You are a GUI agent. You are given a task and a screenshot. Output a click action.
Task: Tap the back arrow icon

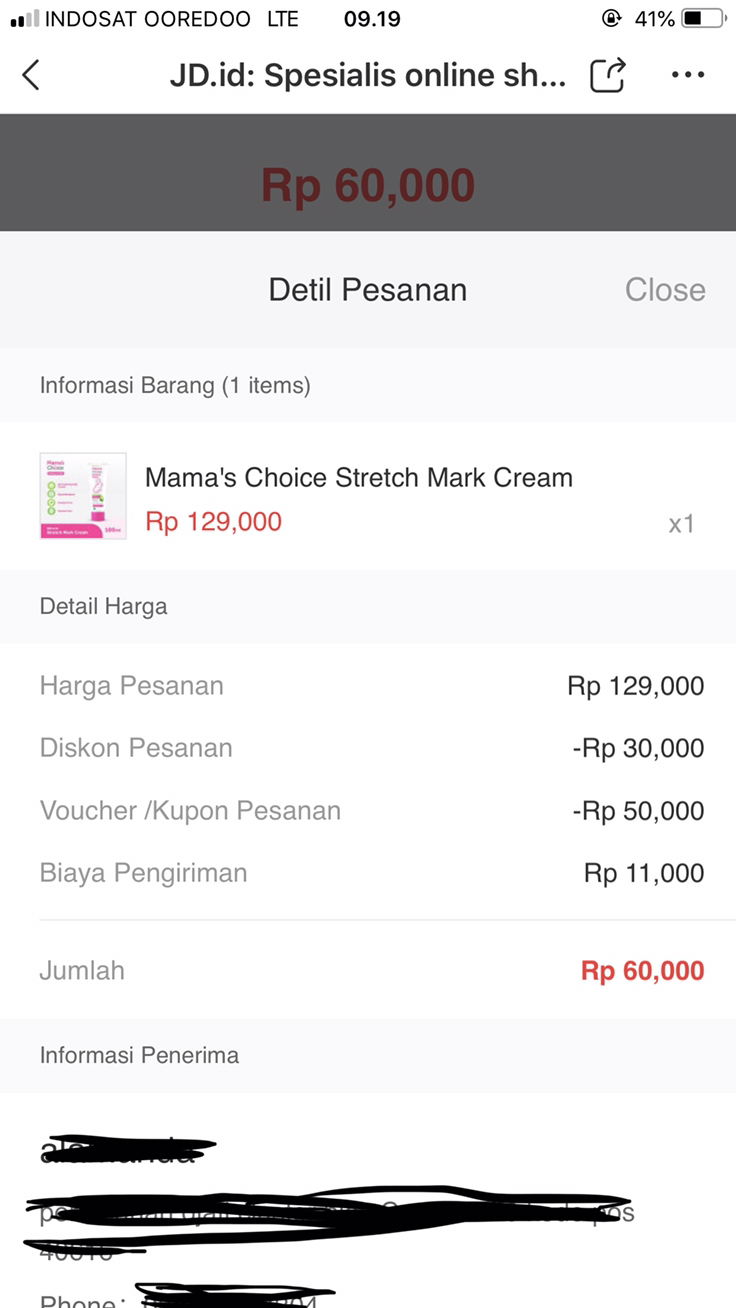coord(31,75)
